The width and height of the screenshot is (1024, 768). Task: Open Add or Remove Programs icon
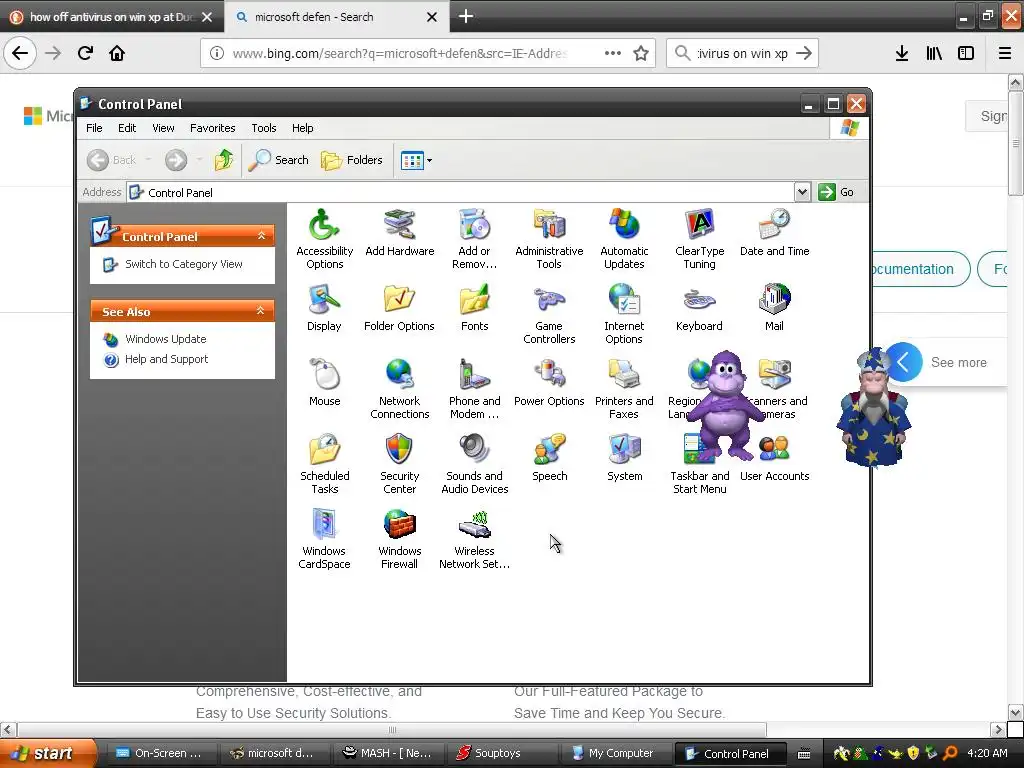(x=474, y=239)
